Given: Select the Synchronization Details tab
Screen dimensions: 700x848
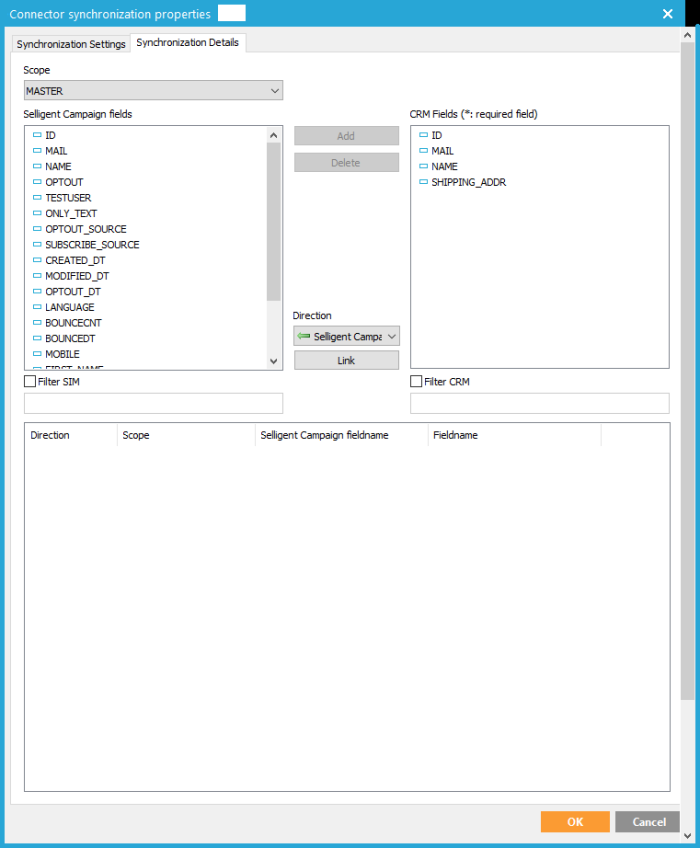Looking at the screenshot, I should tap(188, 43).
